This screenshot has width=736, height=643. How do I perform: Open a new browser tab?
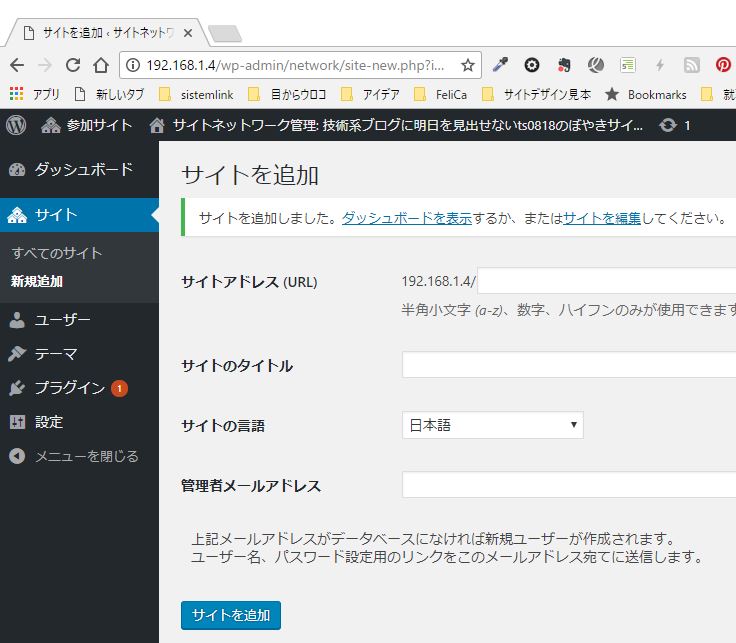tap(225, 33)
